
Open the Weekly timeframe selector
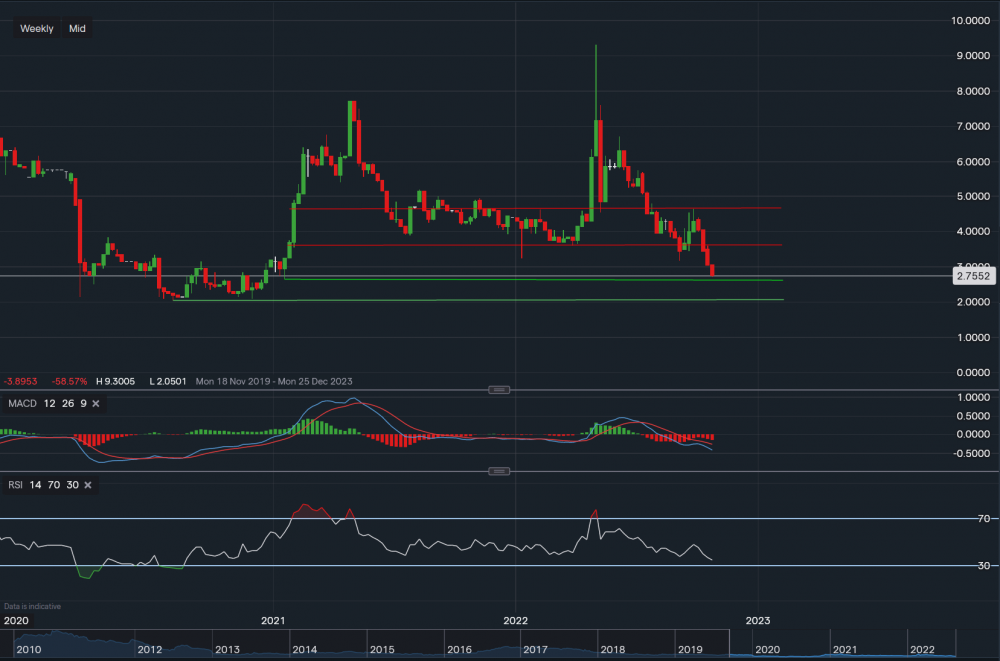[x=37, y=29]
